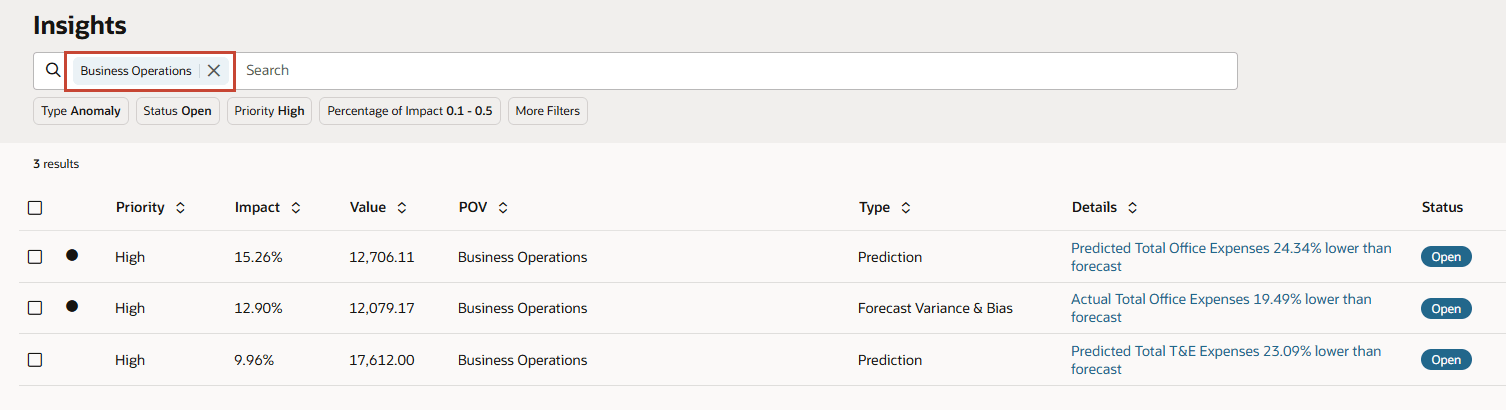This screenshot has height=410, width=1506.
Task: Open Percentage of Impact filter
Action: 410,111
